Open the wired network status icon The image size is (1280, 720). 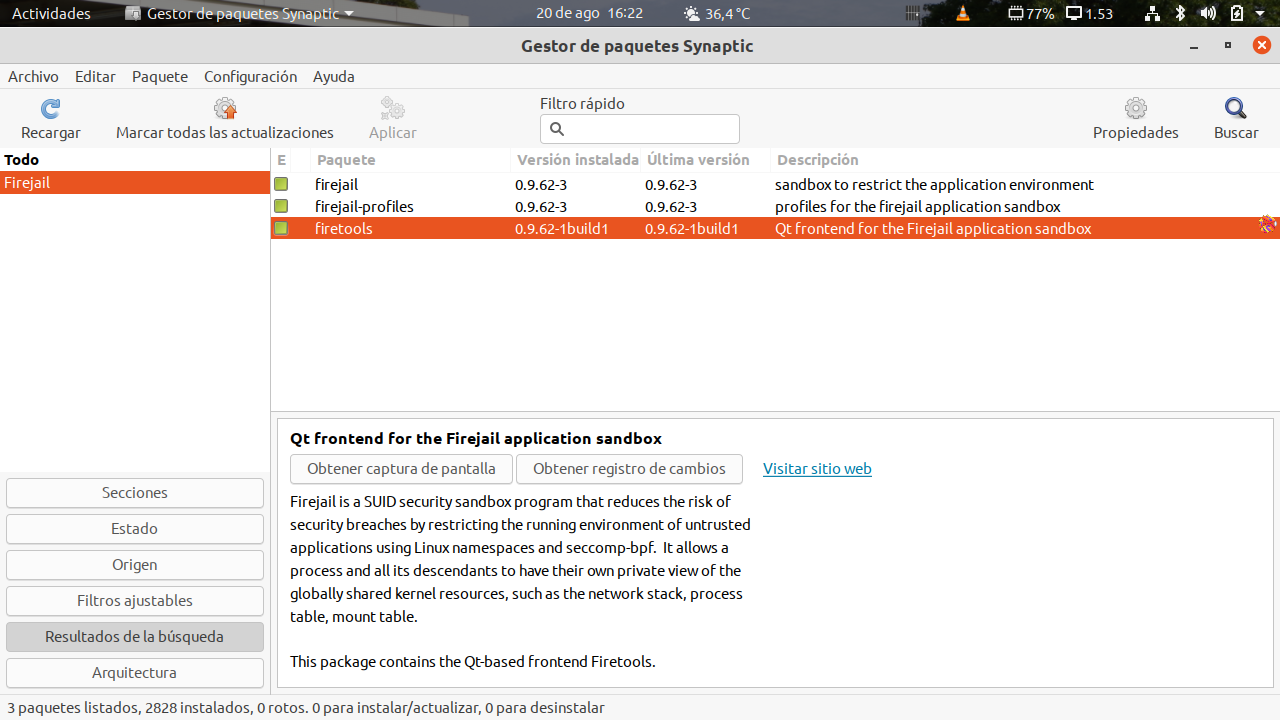pyautogui.click(x=1152, y=14)
